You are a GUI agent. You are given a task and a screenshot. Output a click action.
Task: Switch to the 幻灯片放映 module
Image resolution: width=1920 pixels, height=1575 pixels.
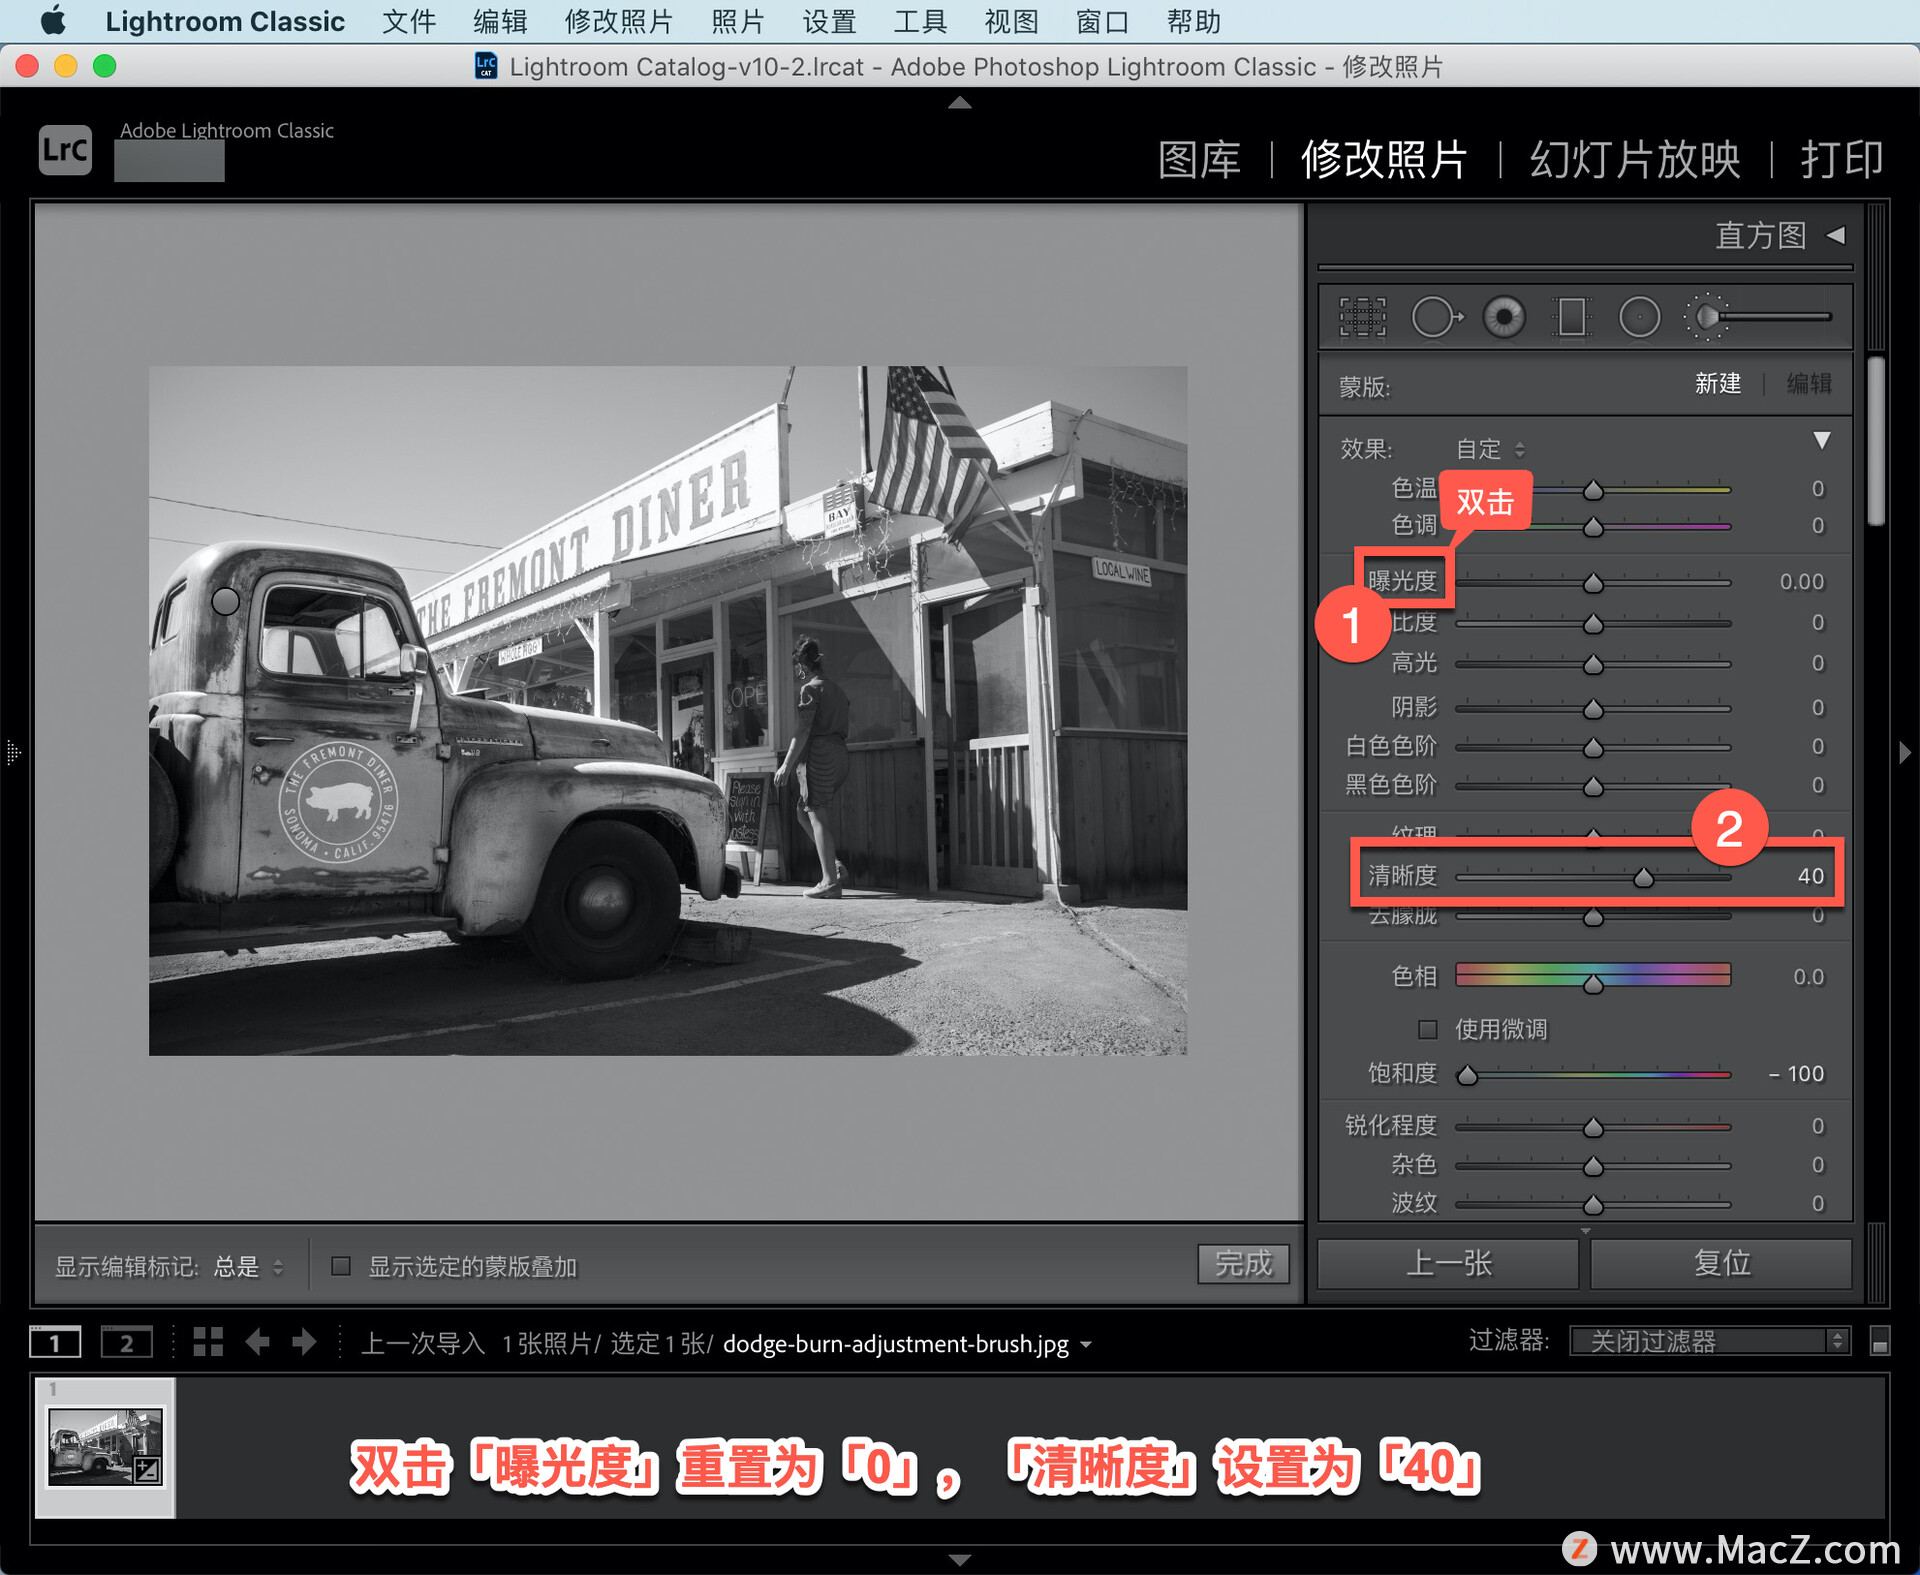1635,159
